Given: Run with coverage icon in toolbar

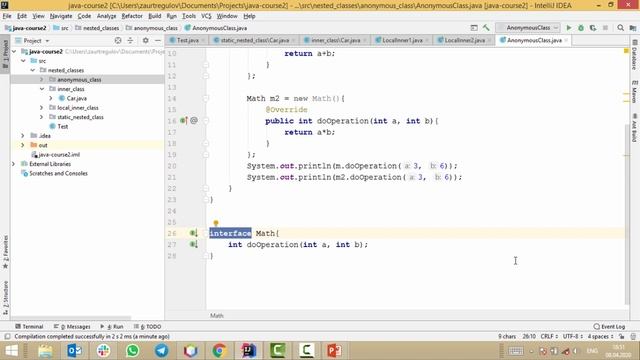Looking at the screenshot, I should [593, 28].
